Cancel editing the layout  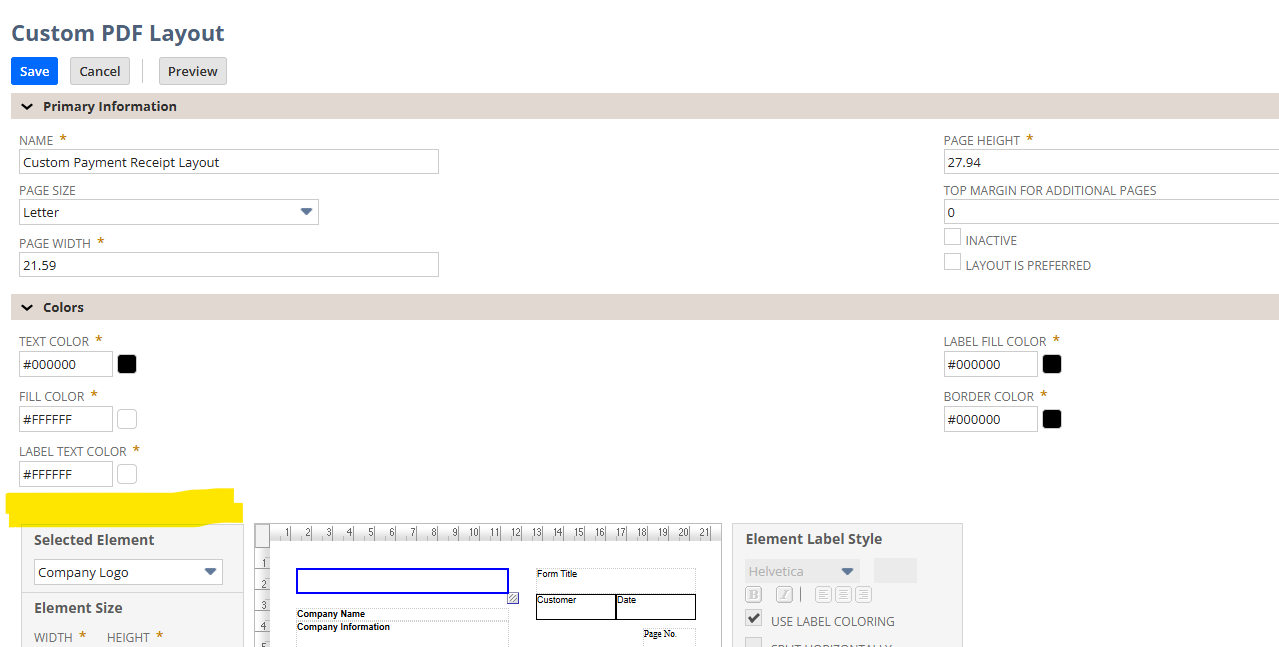pyautogui.click(x=99, y=71)
